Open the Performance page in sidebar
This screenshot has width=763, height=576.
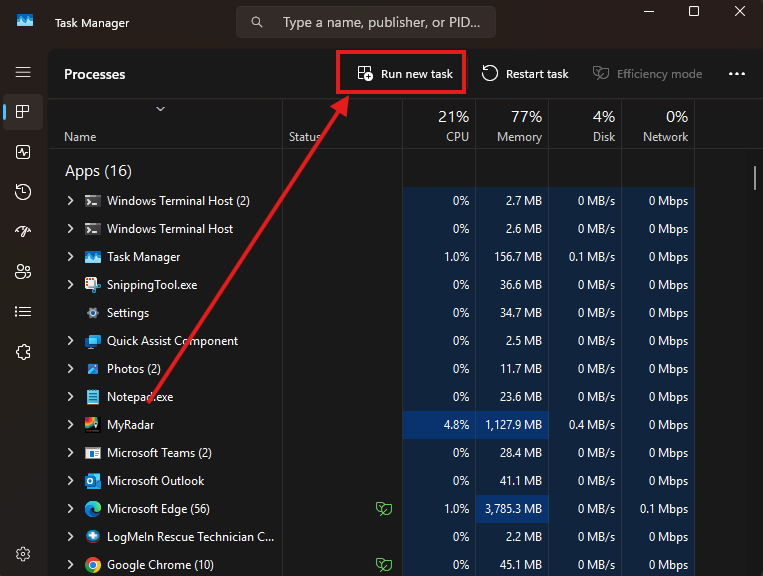click(23, 152)
